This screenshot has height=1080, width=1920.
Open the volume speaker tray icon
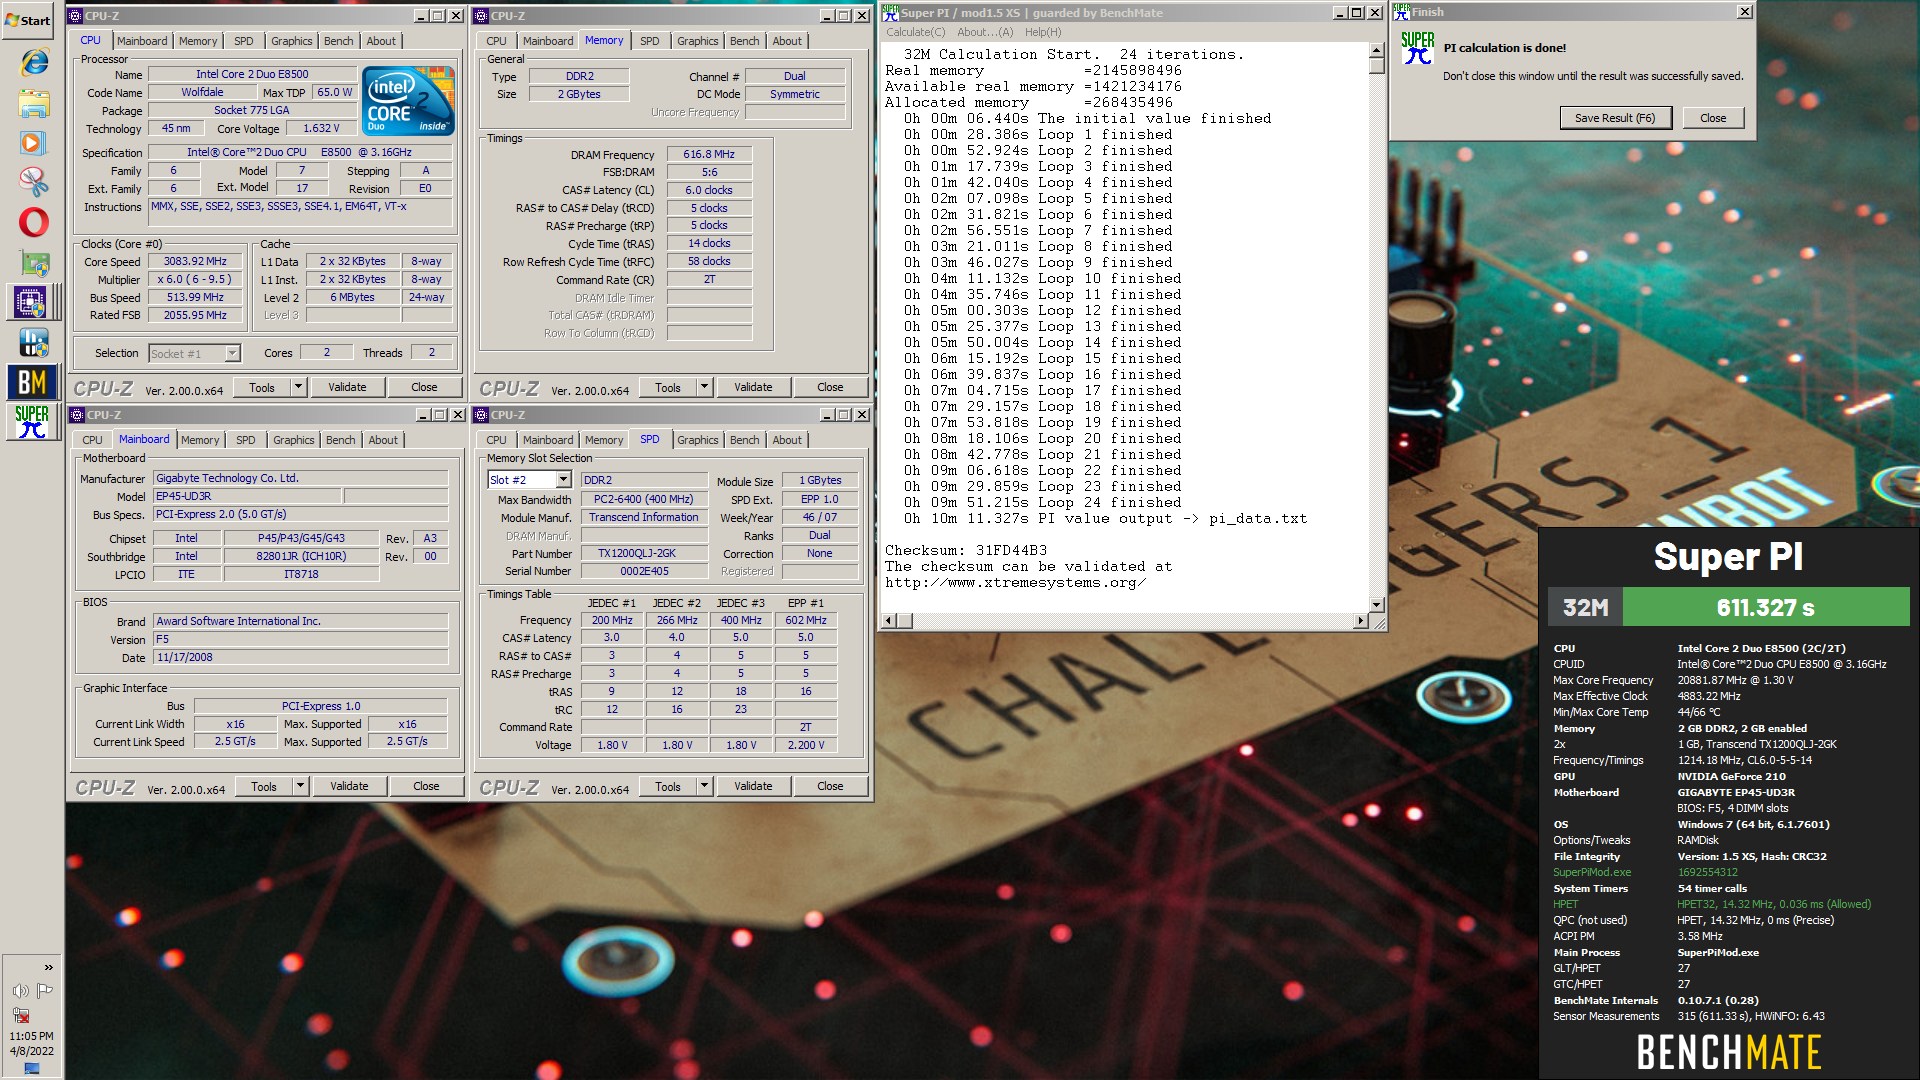coord(20,991)
